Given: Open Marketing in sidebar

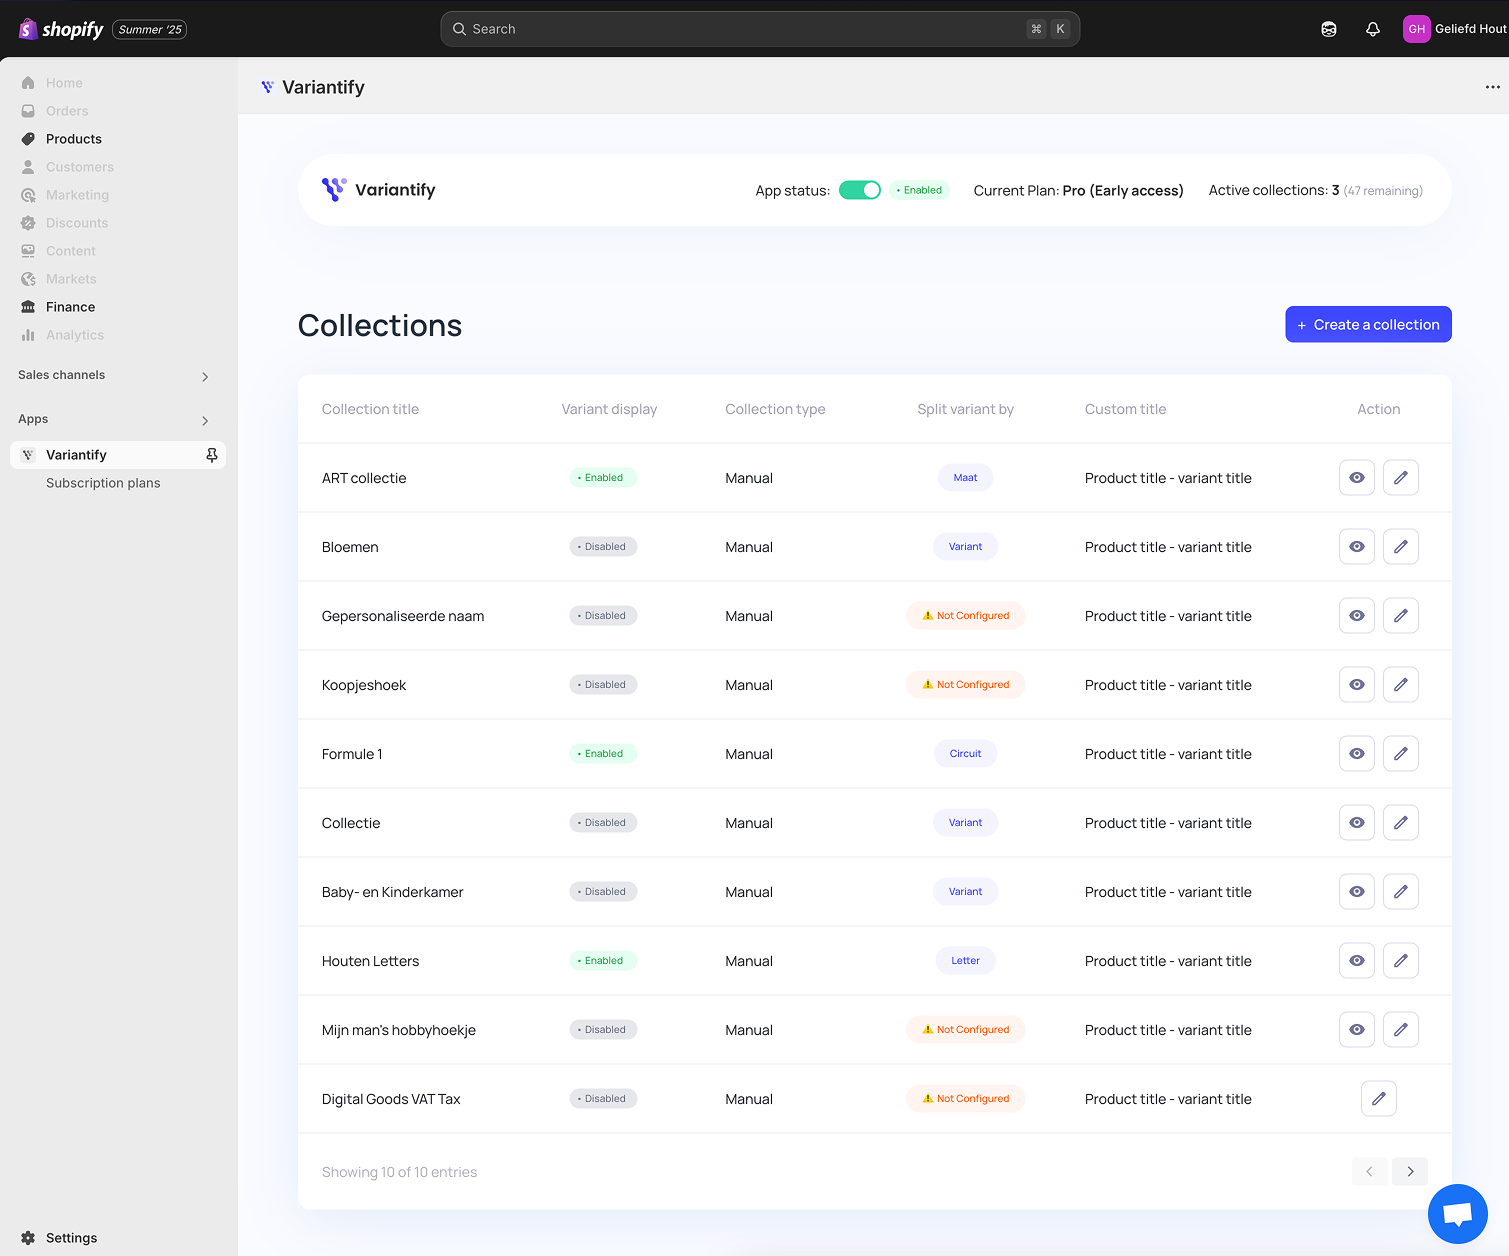Looking at the screenshot, I should [x=77, y=195].
